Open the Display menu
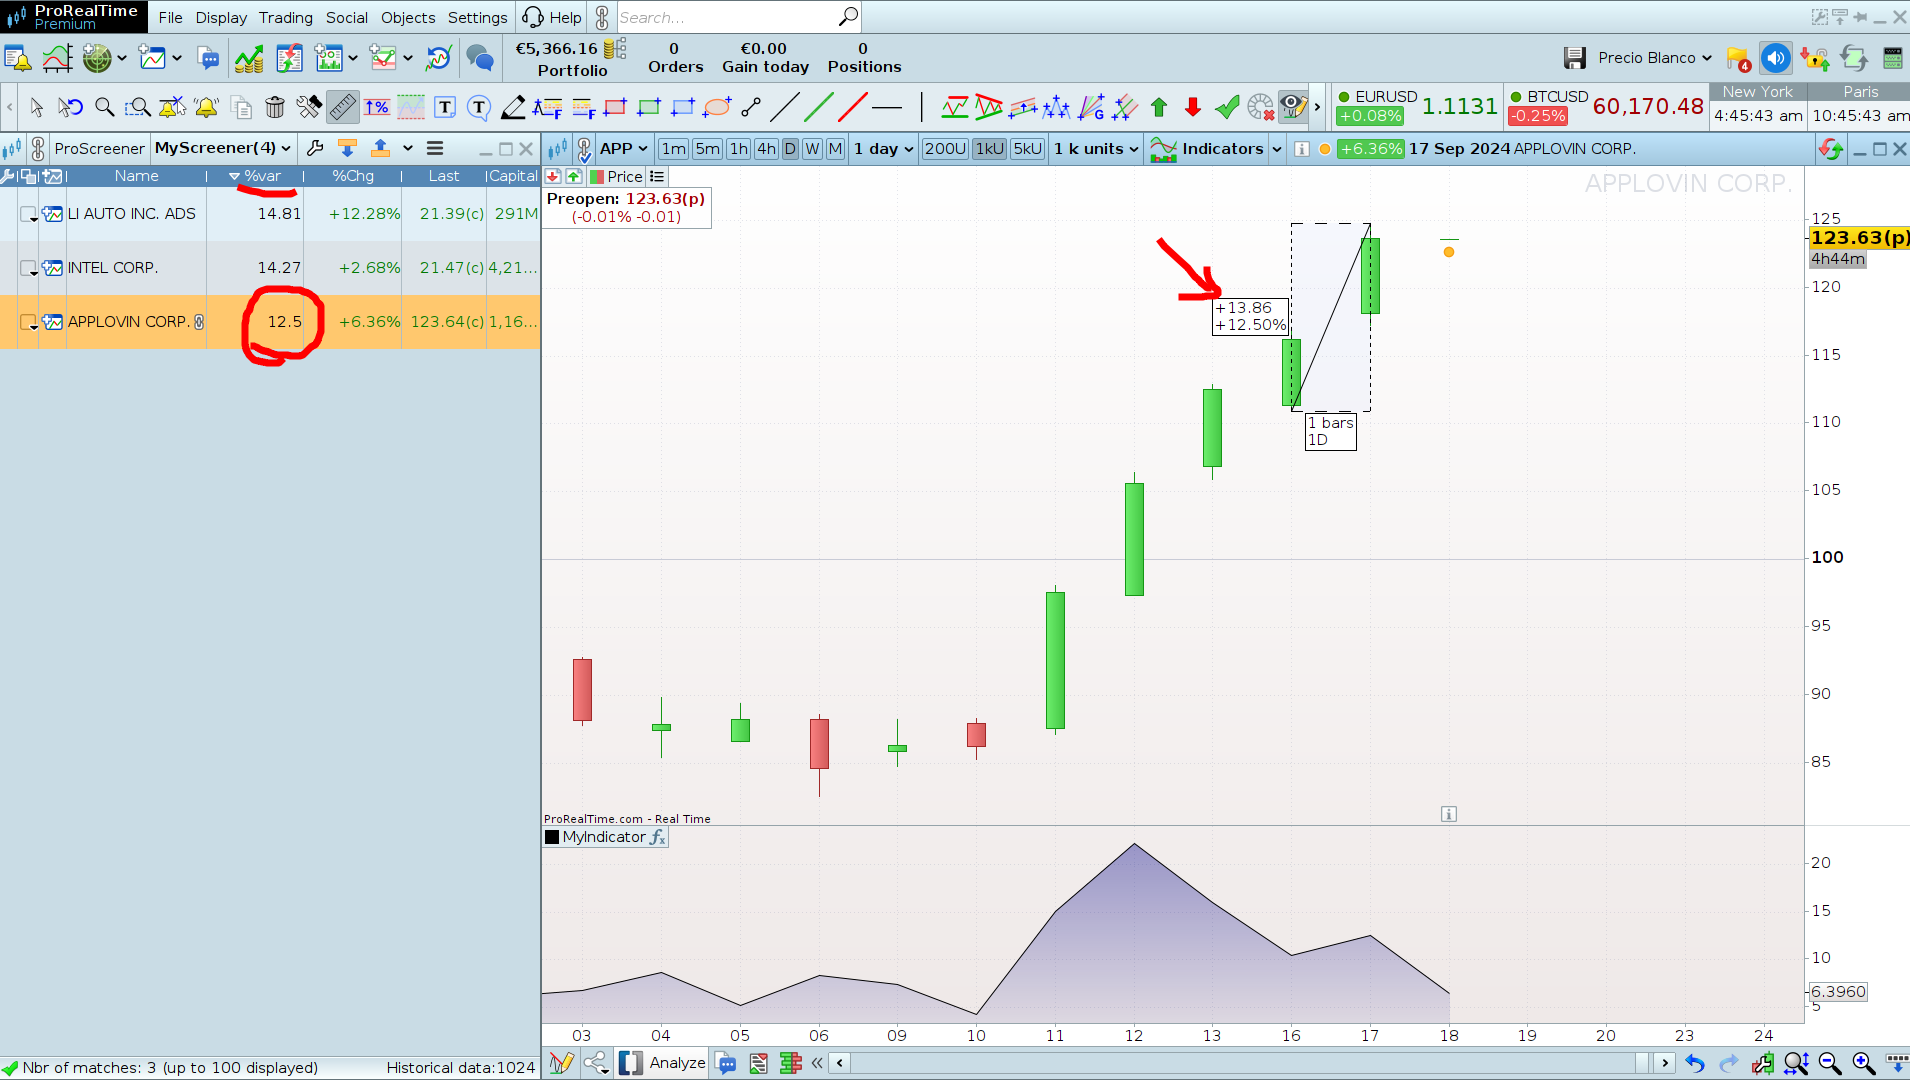Screen dimensions: 1910x1080 pos(221,17)
